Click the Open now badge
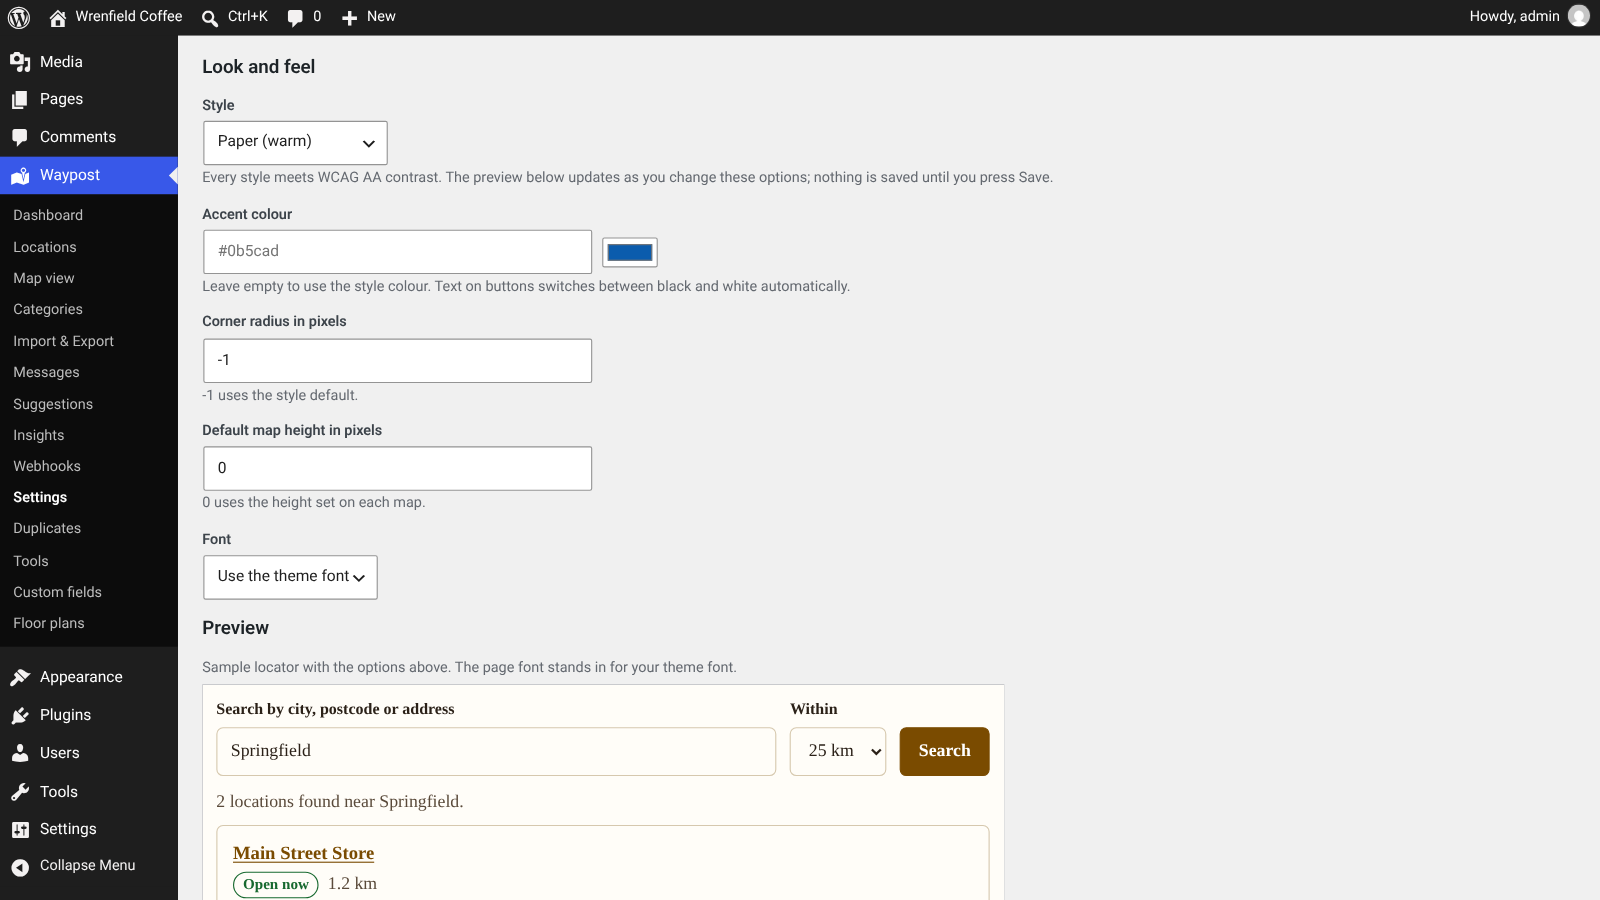 (276, 884)
